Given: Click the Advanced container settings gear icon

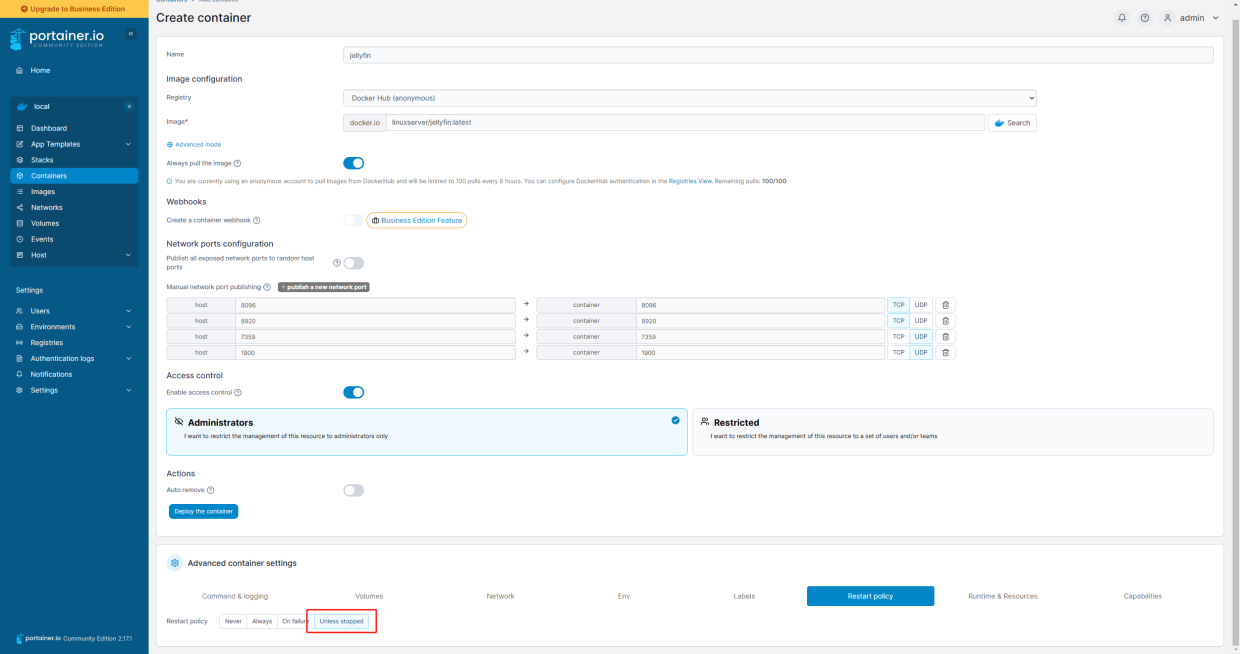Looking at the screenshot, I should [x=175, y=563].
